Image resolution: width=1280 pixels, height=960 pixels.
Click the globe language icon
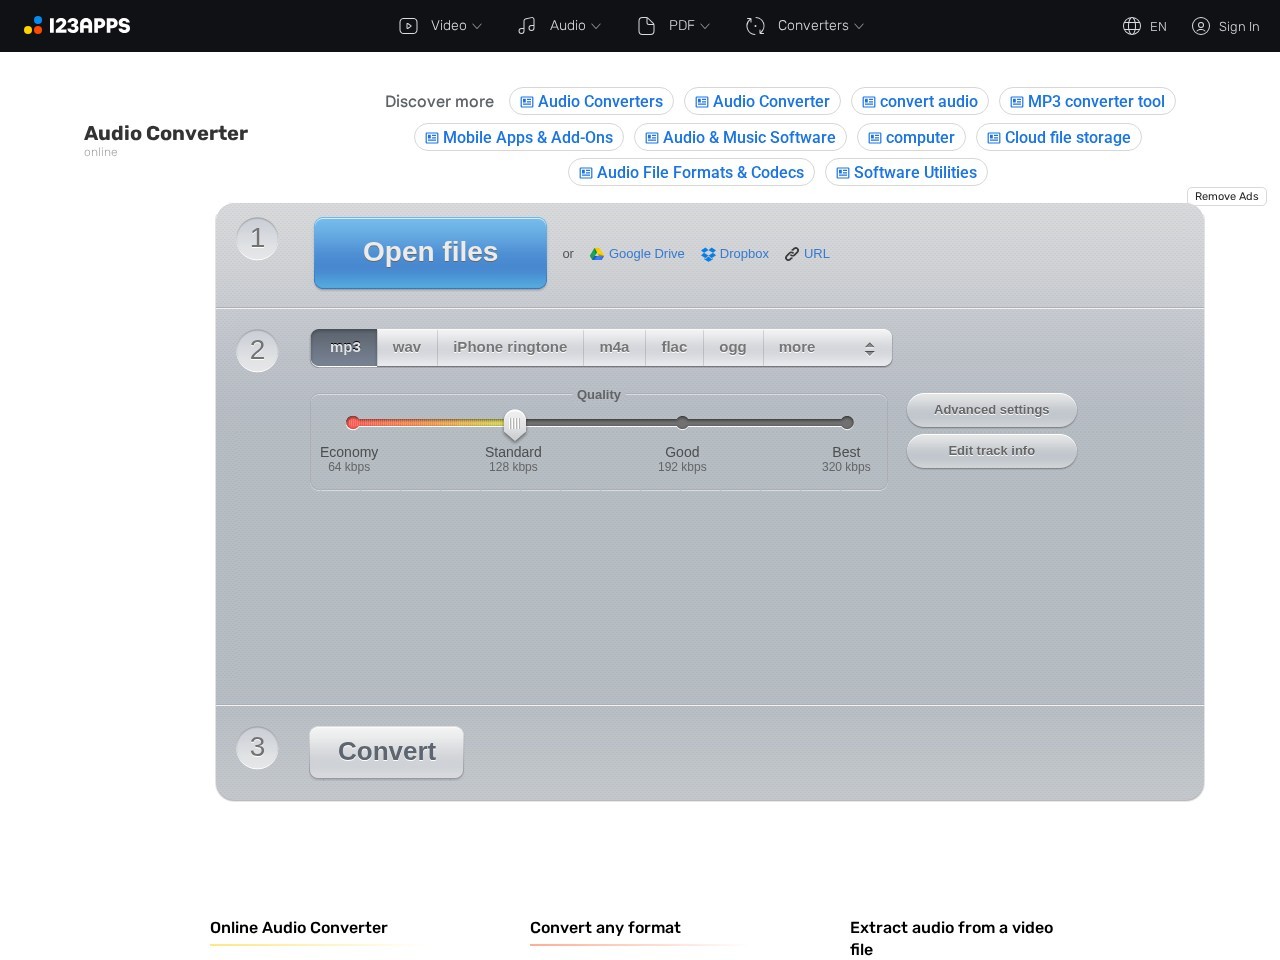click(x=1132, y=26)
